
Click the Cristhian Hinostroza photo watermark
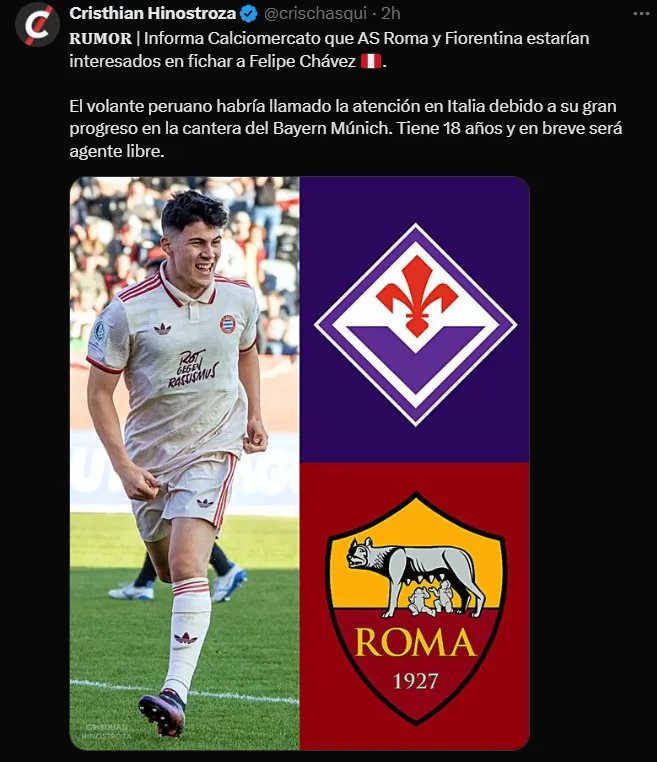[106, 732]
